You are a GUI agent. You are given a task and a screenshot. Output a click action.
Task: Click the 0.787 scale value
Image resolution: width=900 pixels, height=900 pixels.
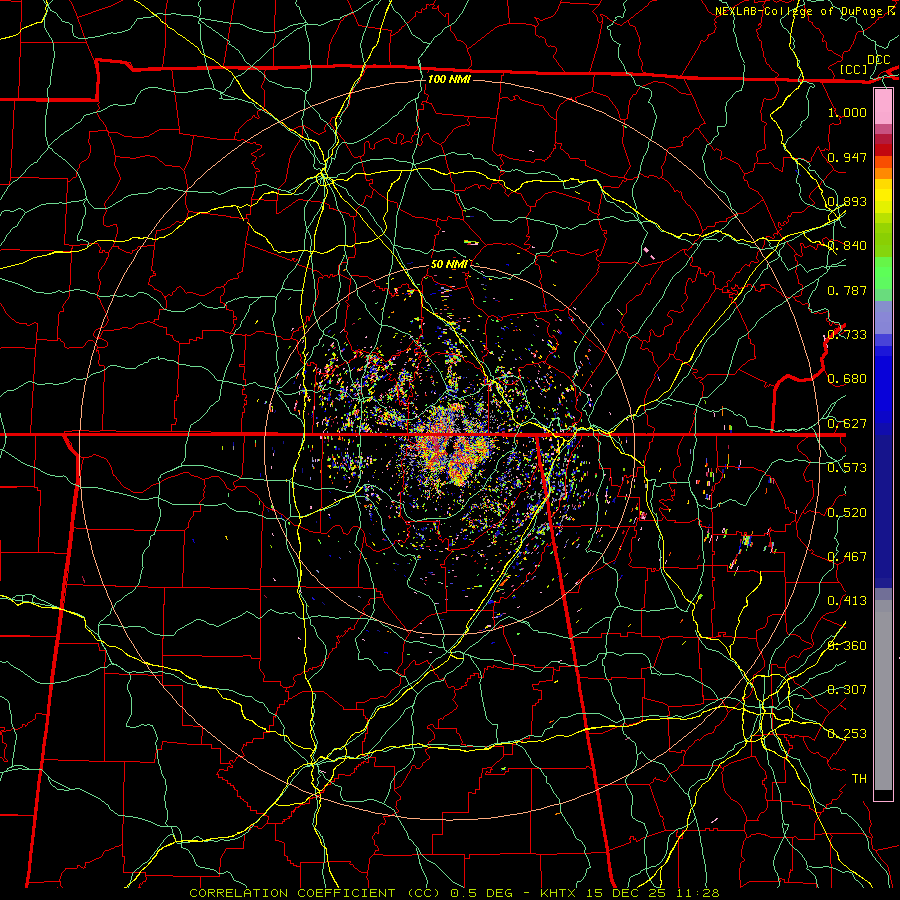(847, 290)
